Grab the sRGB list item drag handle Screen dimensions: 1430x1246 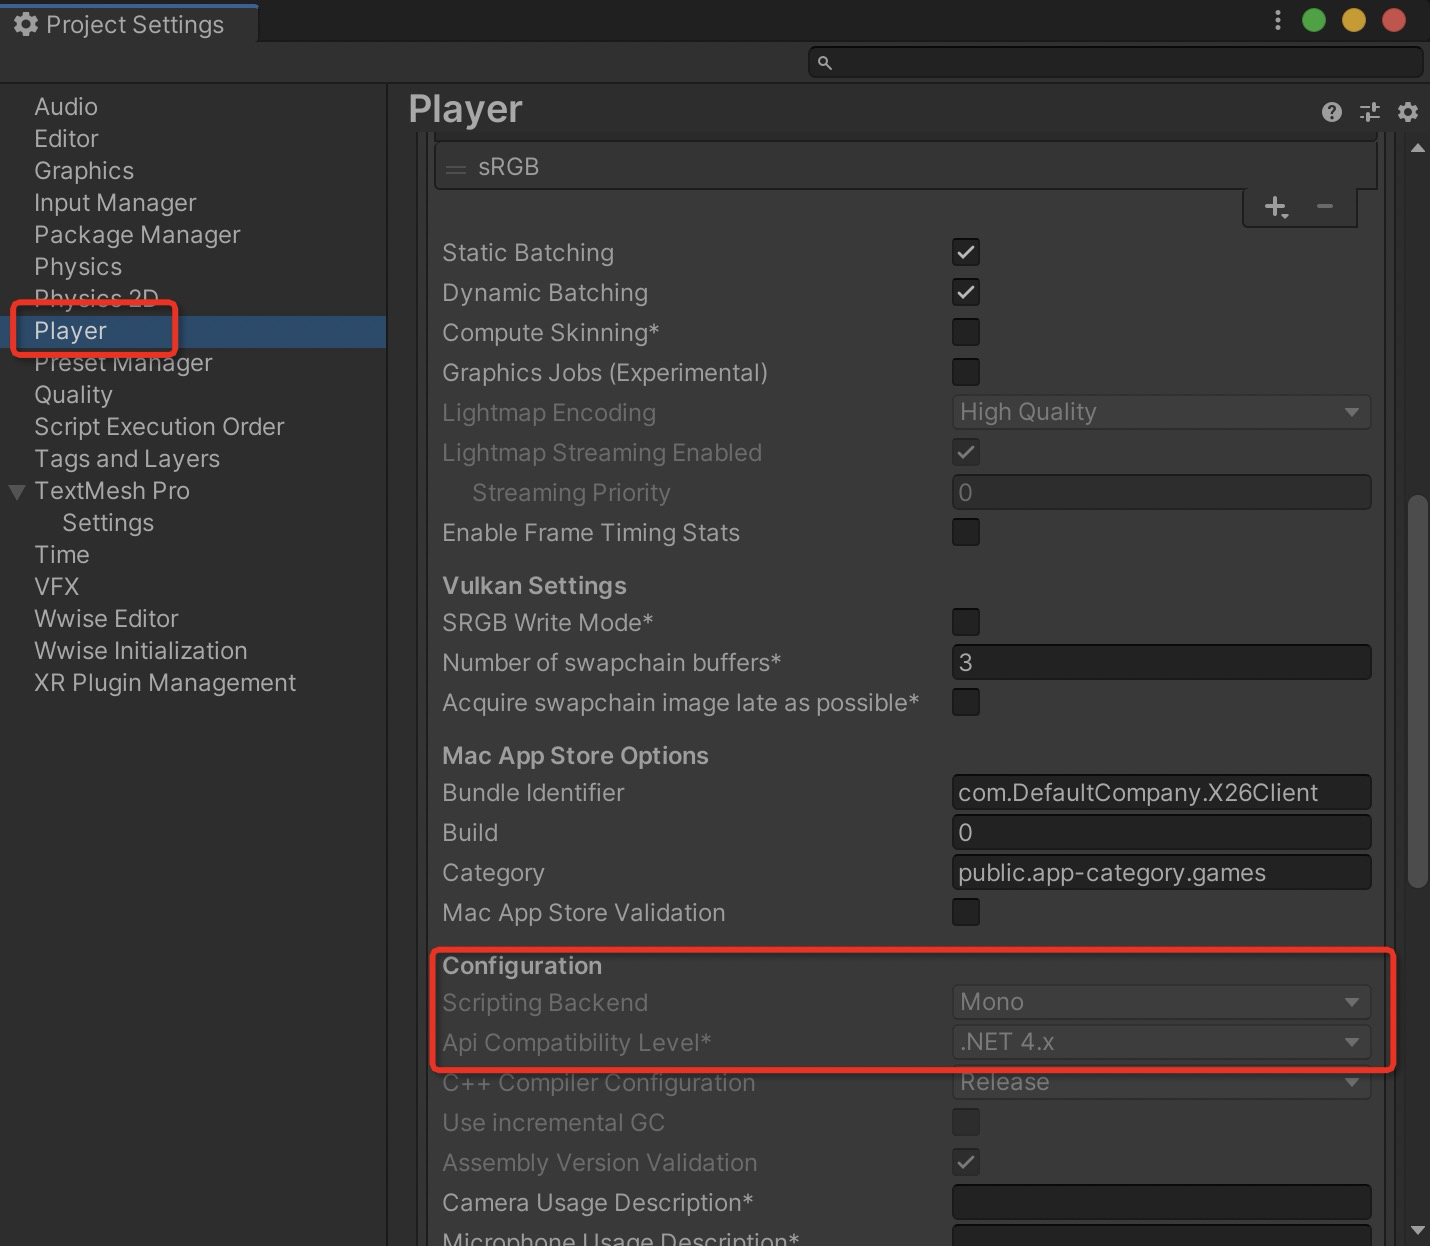(x=456, y=169)
